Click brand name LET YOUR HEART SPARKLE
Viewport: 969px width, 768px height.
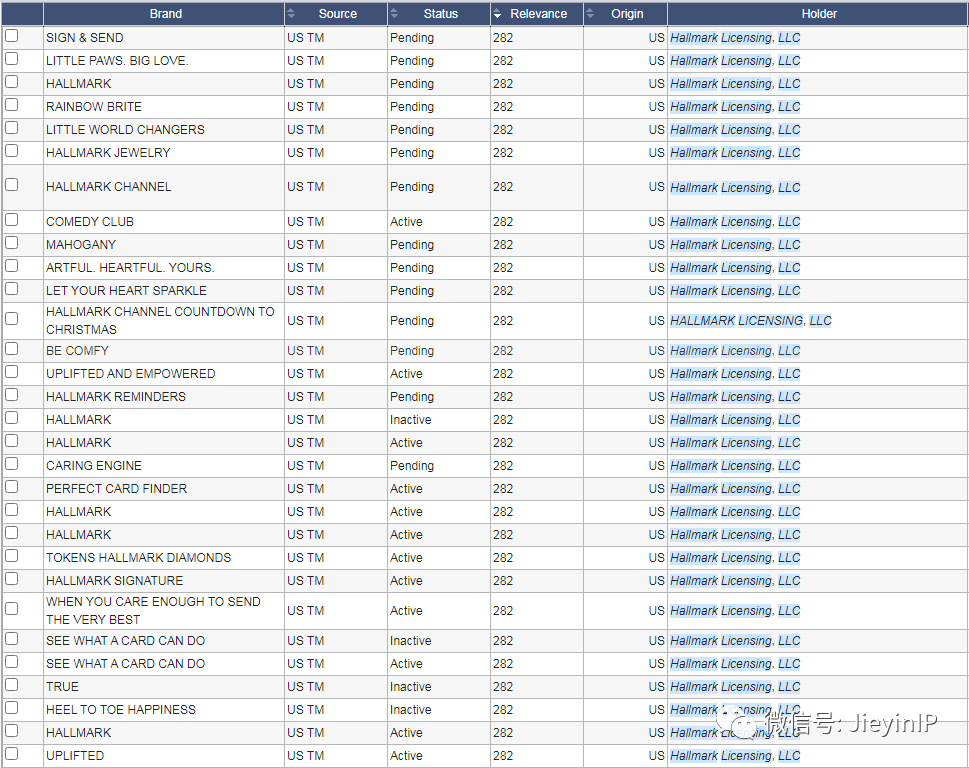(x=126, y=290)
